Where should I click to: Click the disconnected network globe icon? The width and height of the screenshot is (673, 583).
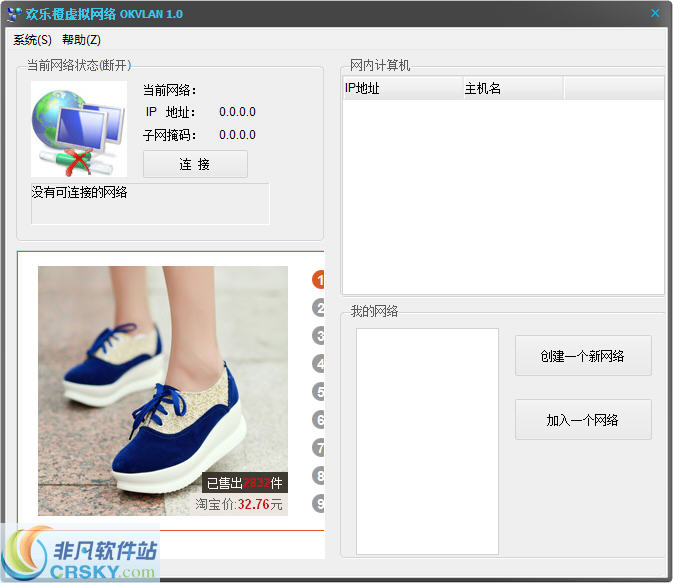79,129
